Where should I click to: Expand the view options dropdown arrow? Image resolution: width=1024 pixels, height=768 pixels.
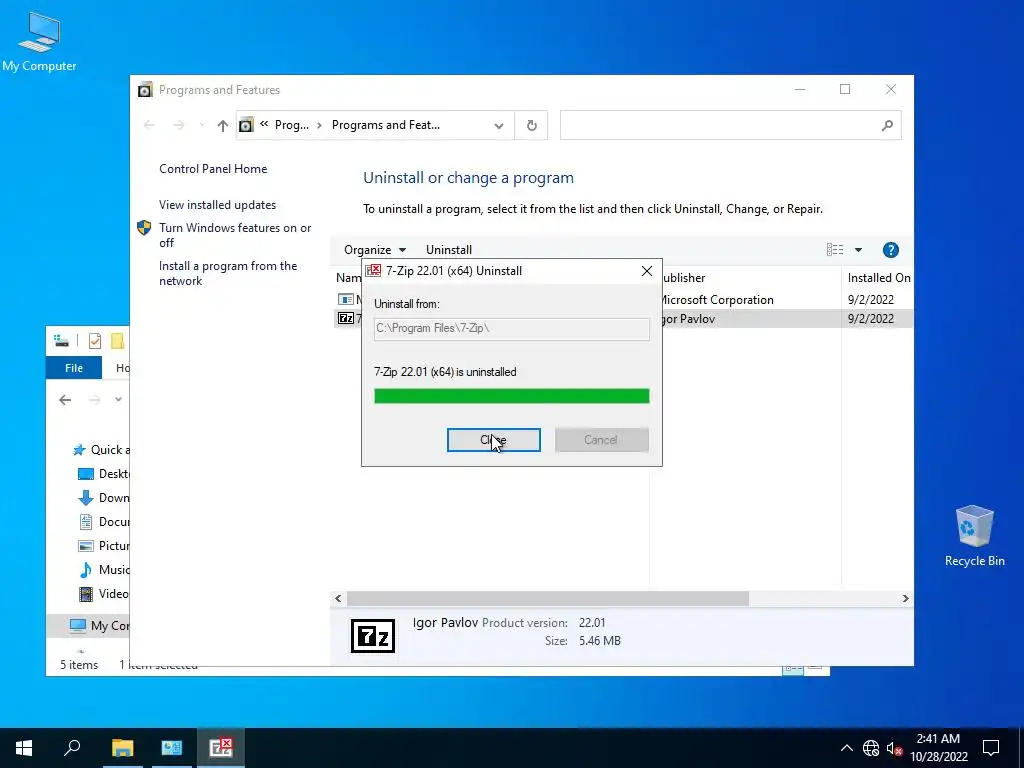tap(858, 249)
